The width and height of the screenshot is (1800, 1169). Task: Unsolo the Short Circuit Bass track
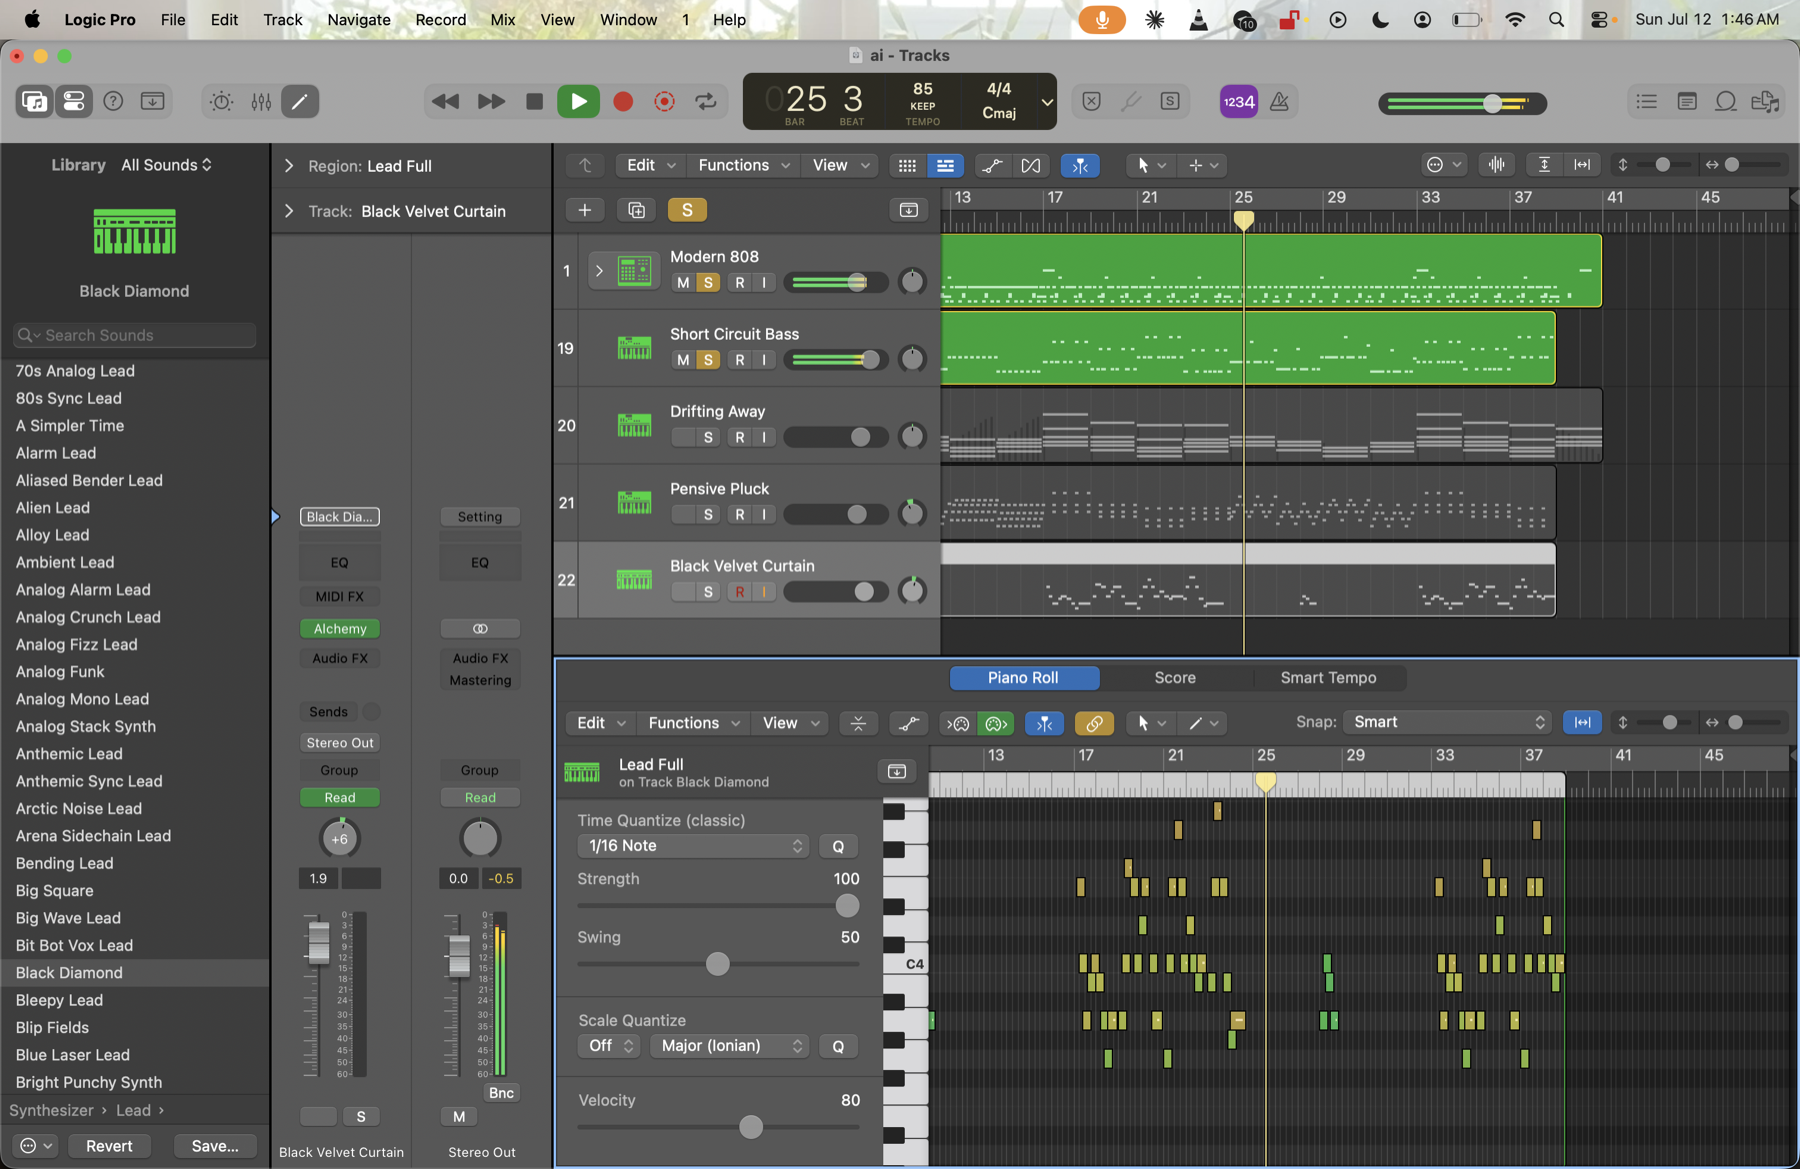(x=708, y=360)
